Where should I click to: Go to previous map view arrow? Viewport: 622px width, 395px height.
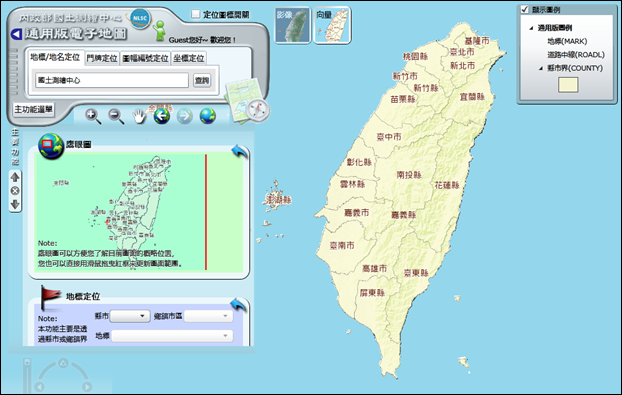162,116
